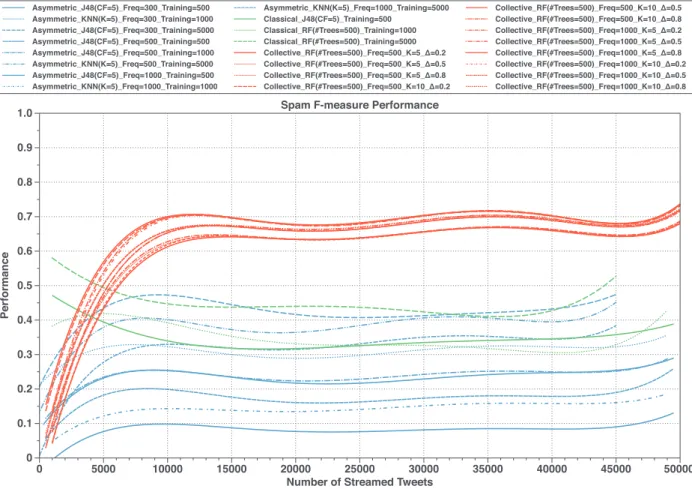The height and width of the screenshot is (489, 692).
Task: Click x-axis tick label 35000
Action: (x=488, y=469)
